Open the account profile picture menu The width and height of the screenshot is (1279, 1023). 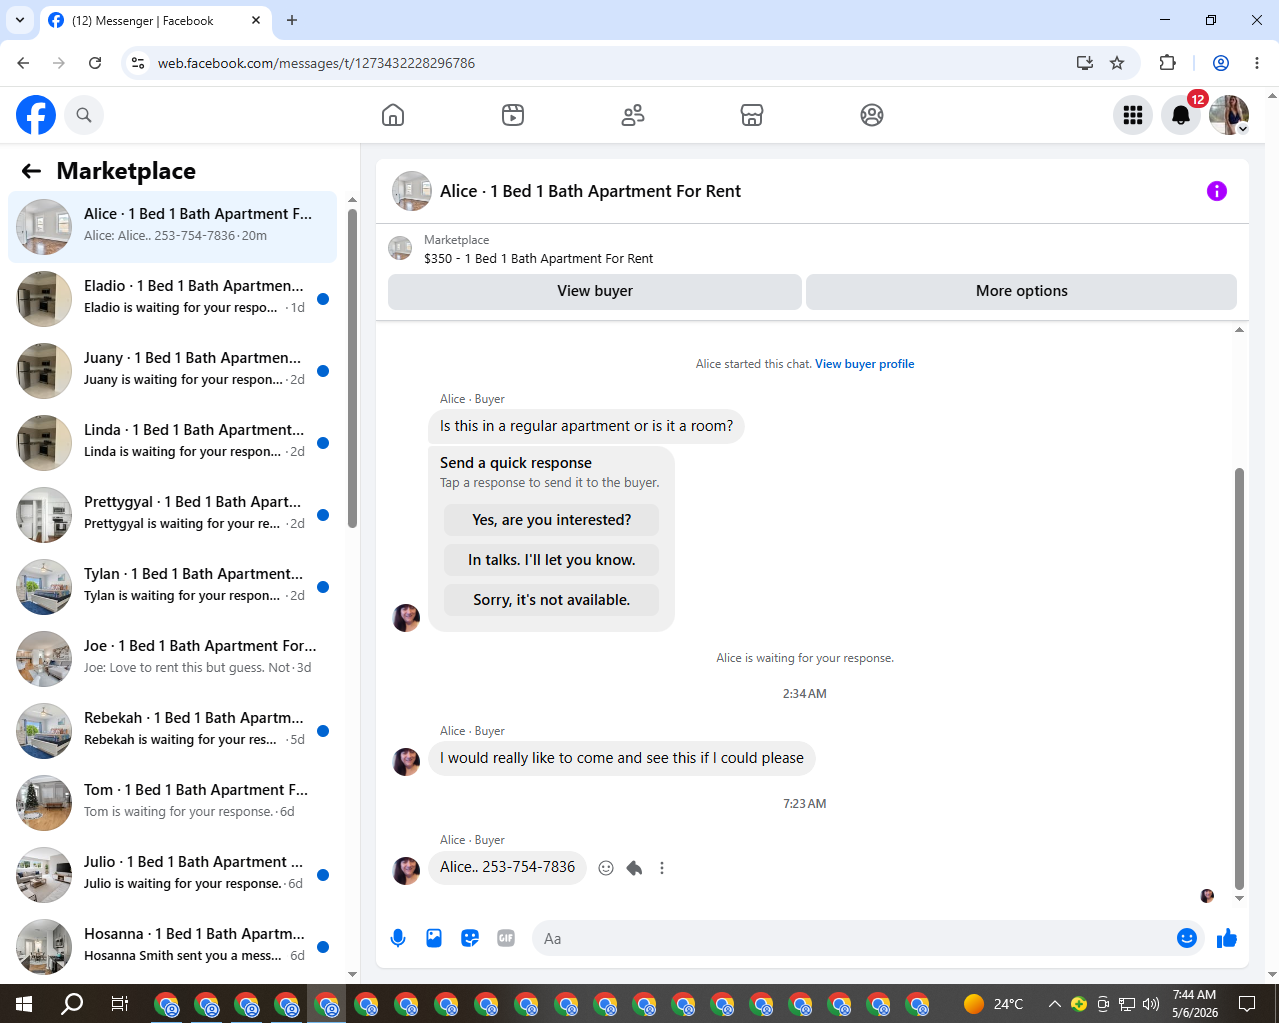click(1229, 115)
